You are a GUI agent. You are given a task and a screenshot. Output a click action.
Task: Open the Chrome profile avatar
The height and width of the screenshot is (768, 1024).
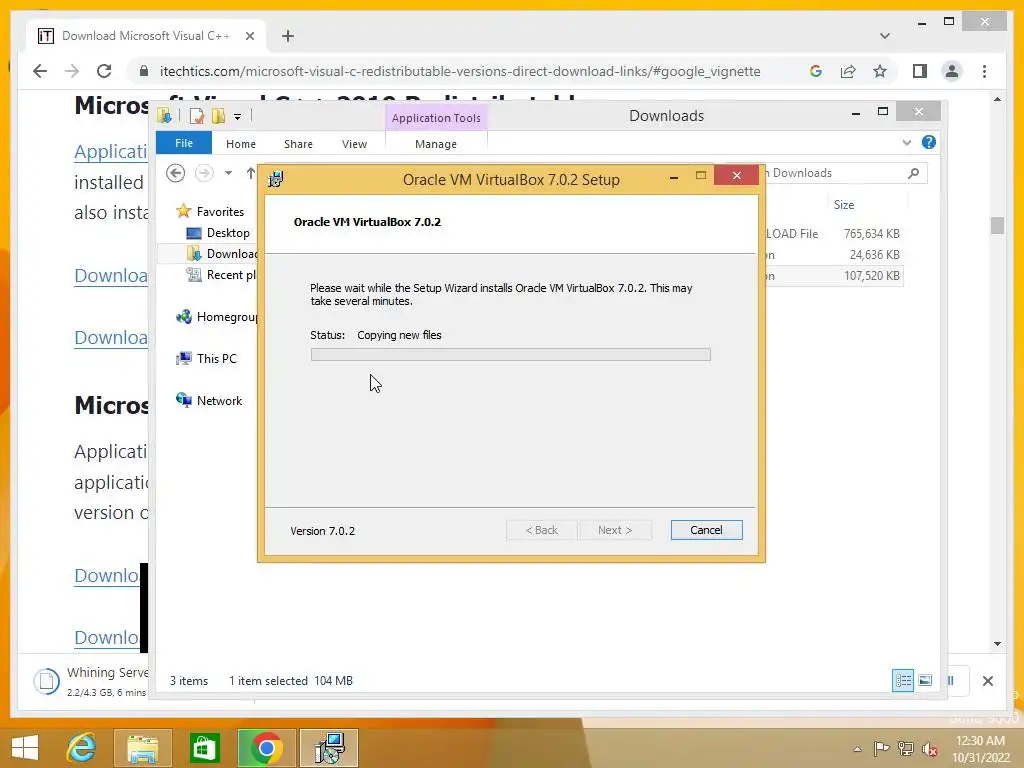click(952, 71)
